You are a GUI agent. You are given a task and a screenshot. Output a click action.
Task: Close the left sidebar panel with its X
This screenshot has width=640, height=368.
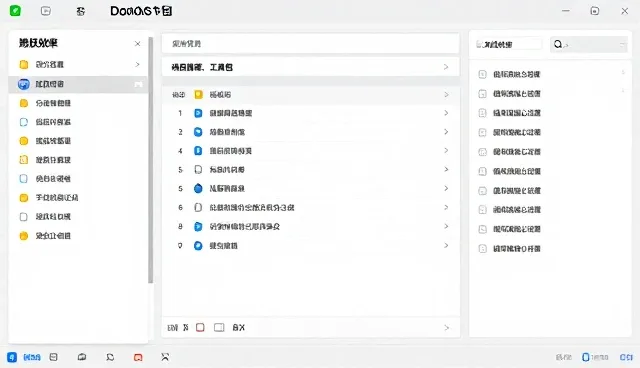click(x=138, y=44)
